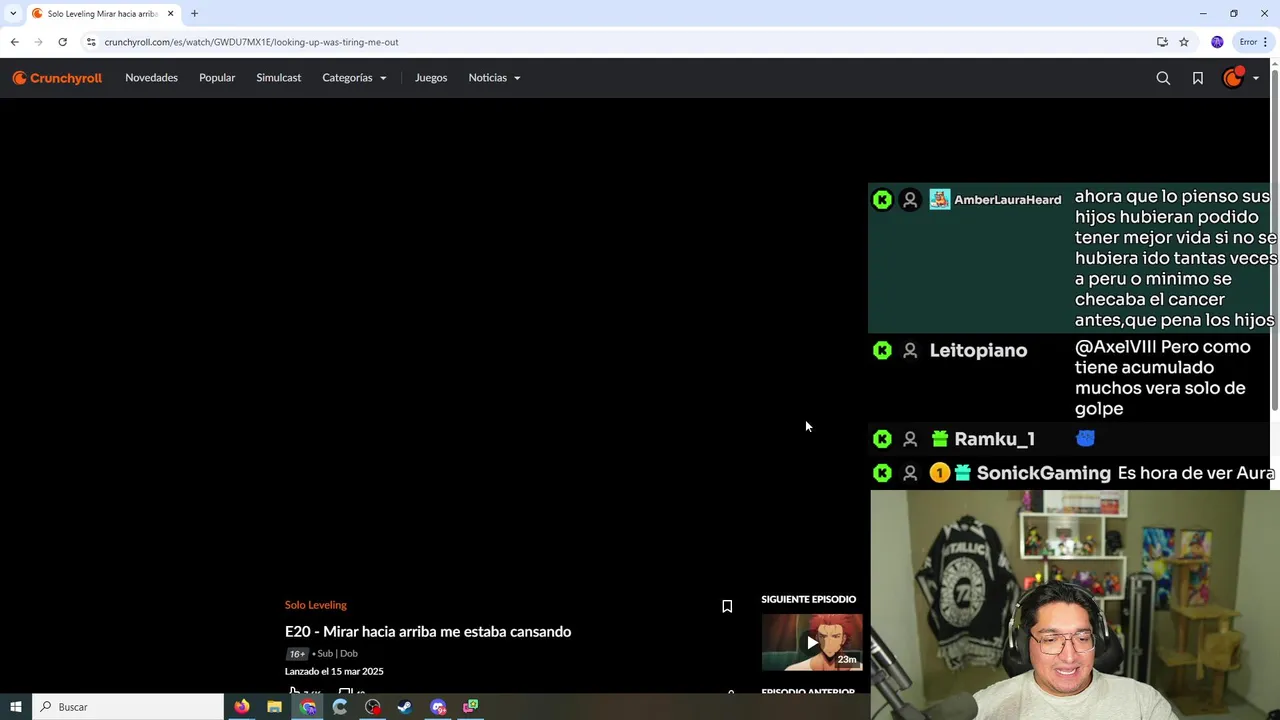Go forward in browser history
This screenshot has height=720, width=1280.
[x=38, y=42]
